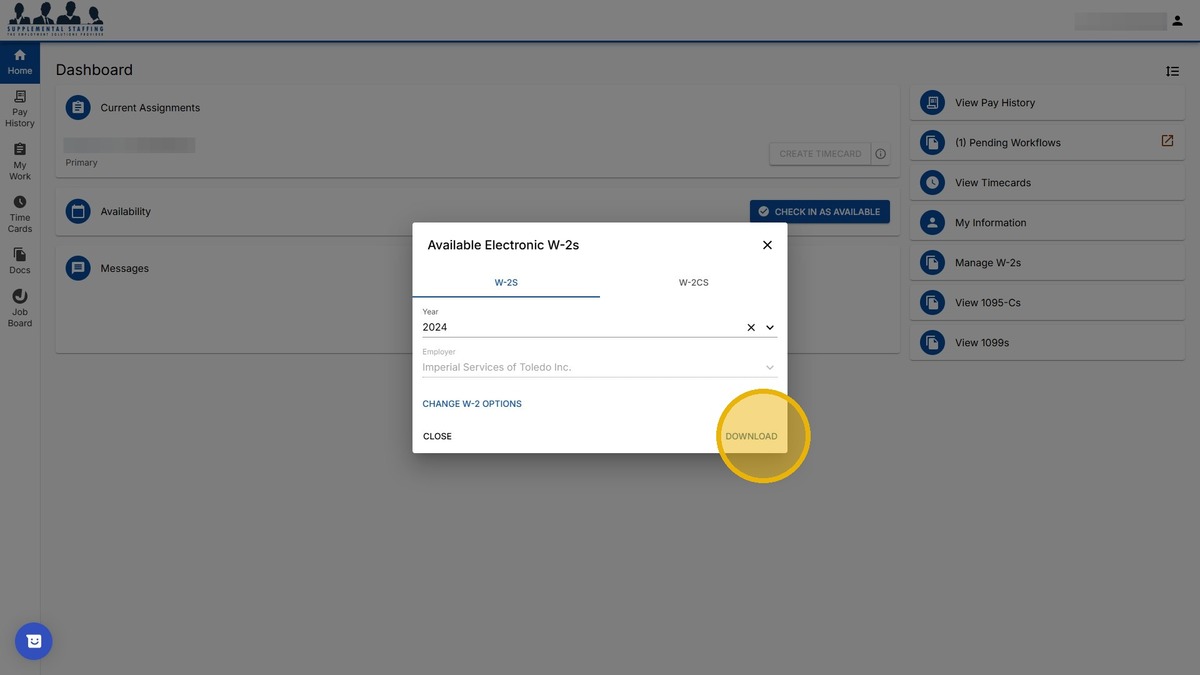The image size is (1200, 675).
Task: Open the Job Board sidebar icon
Action: (x=20, y=308)
